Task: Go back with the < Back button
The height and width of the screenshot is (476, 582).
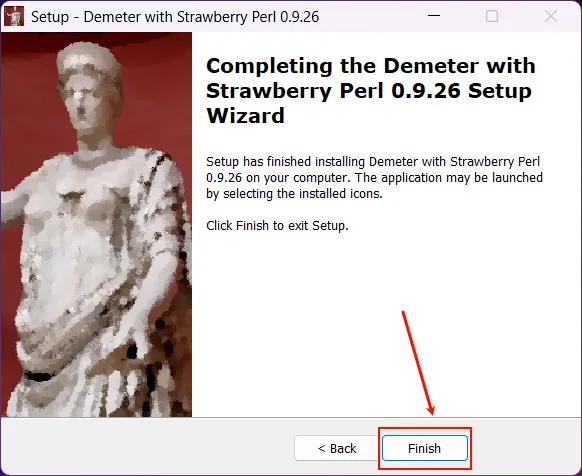Action: tap(337, 448)
